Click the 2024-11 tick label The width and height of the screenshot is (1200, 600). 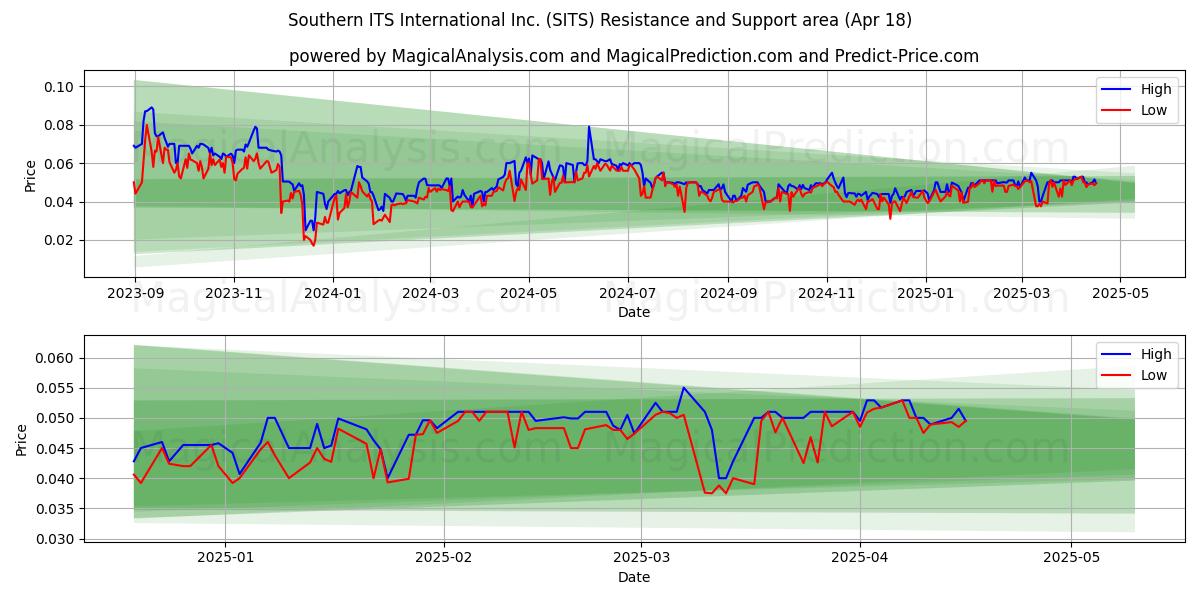826,293
